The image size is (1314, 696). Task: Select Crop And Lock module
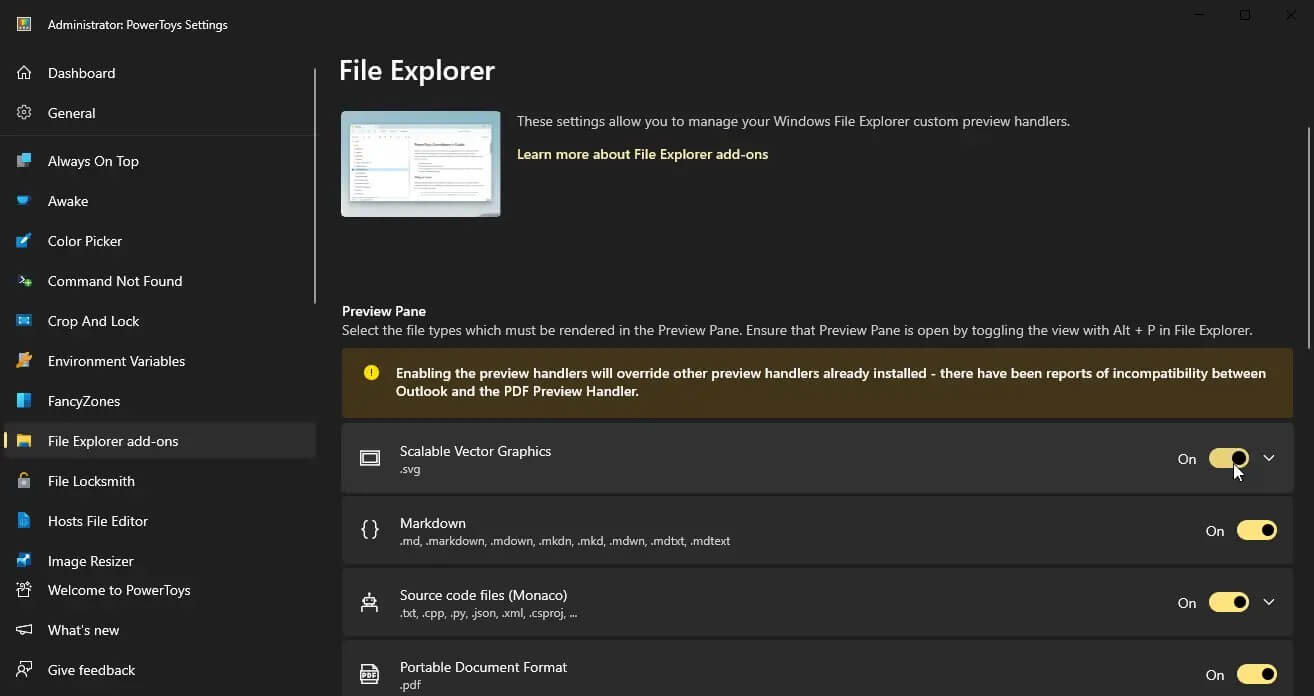(x=160, y=321)
